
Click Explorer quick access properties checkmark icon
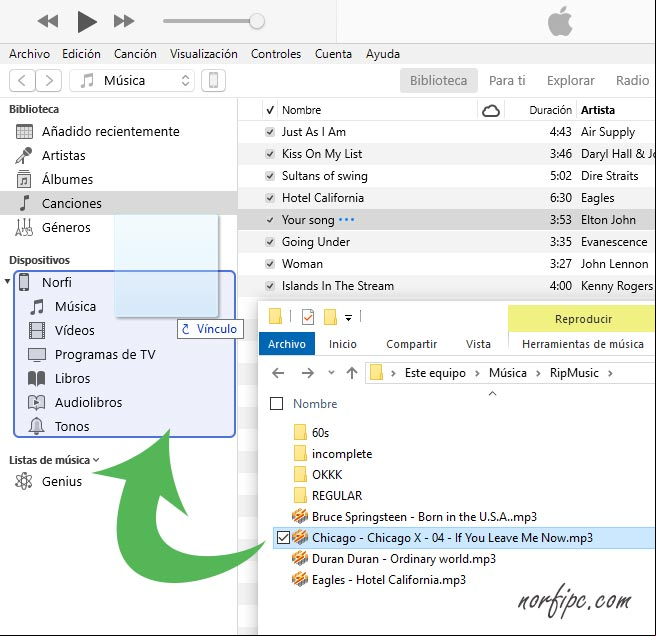point(308,317)
